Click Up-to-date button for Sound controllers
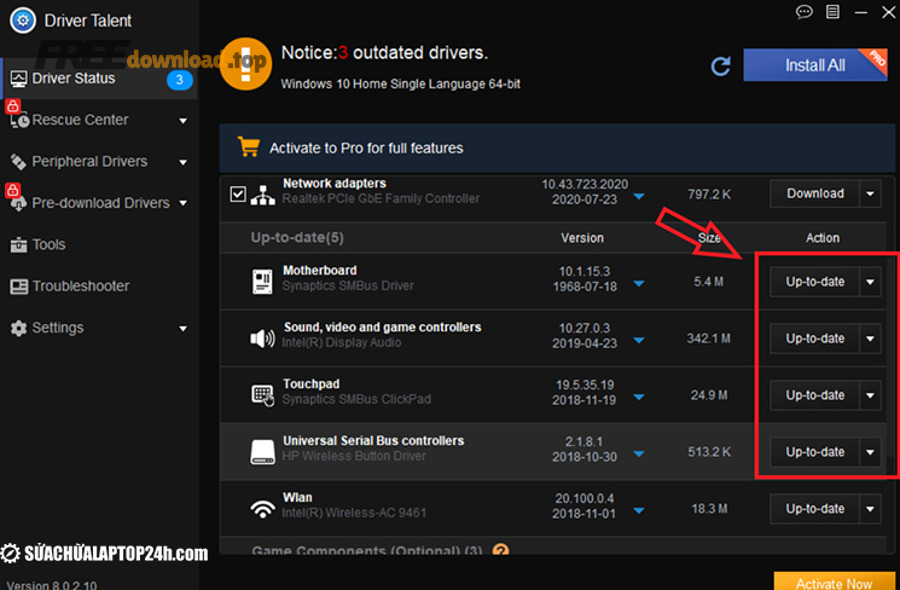 click(814, 339)
